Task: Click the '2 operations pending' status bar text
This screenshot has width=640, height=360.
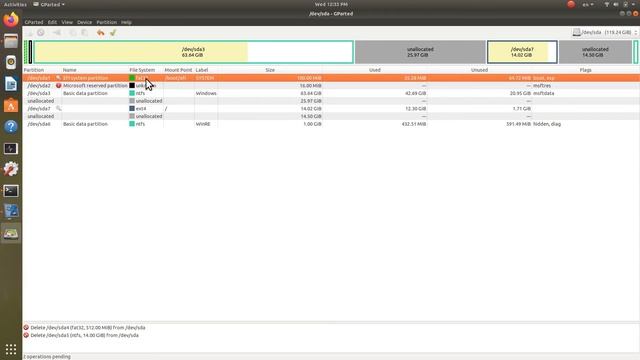Action: [47, 356]
